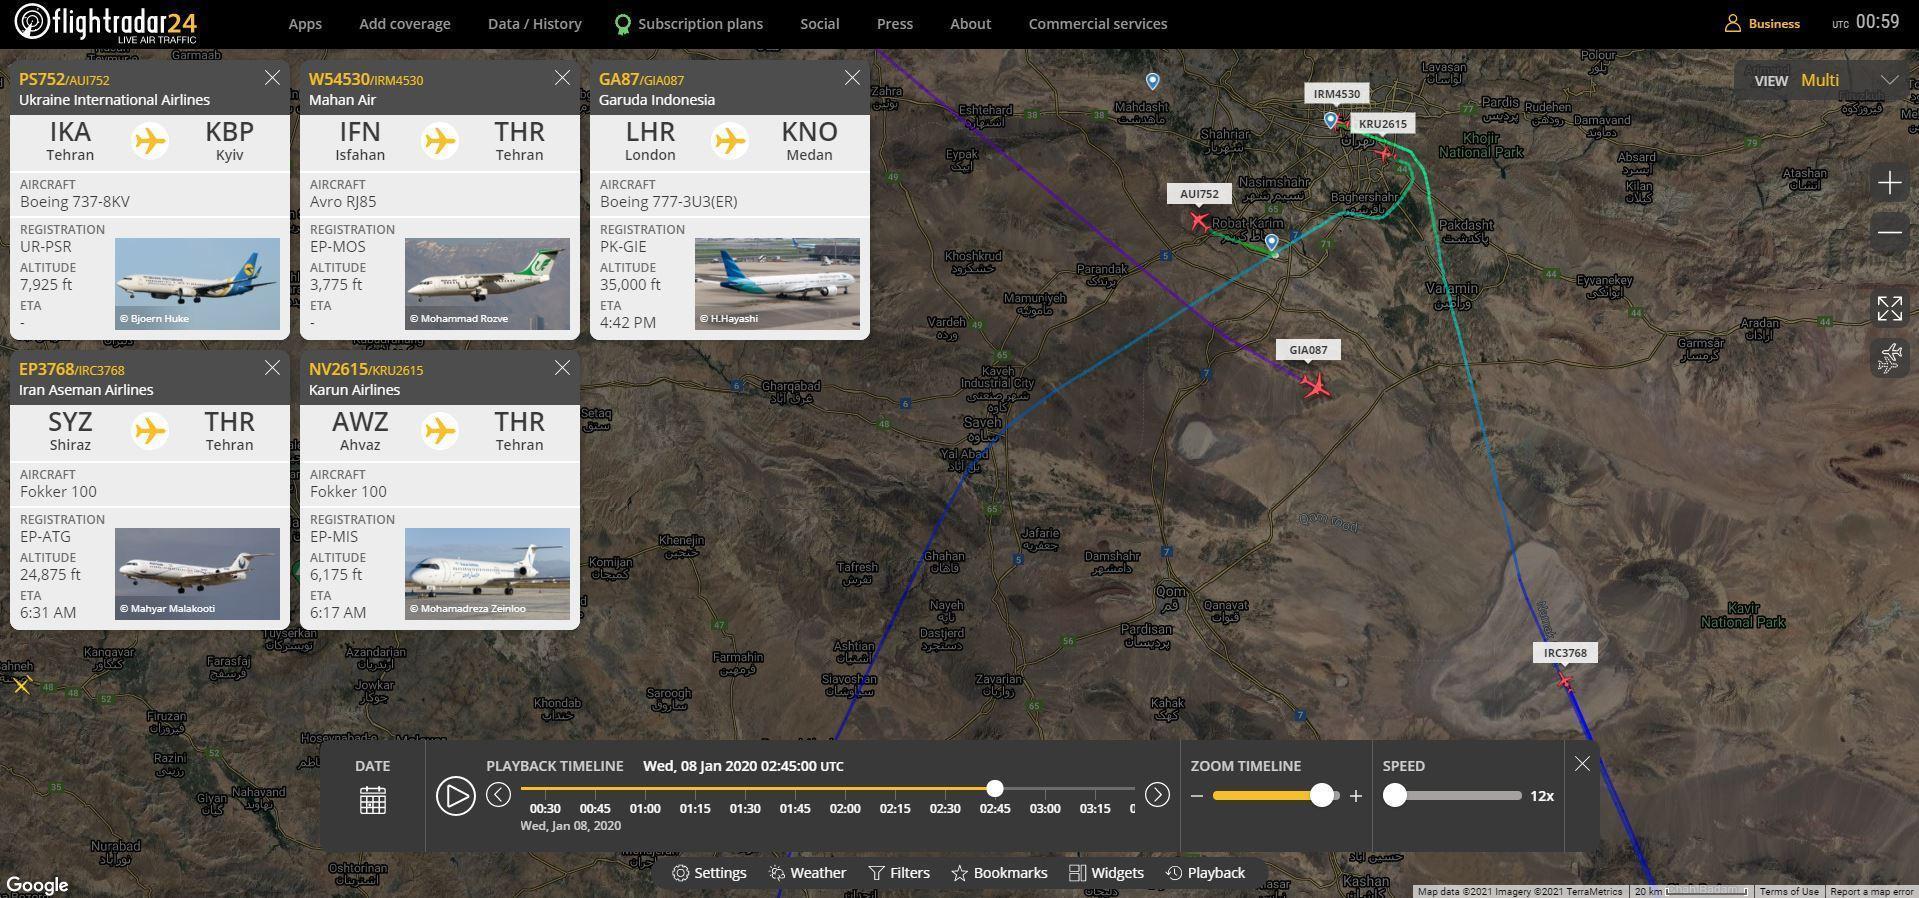
Task: Close the PS752 flight card
Action: (x=272, y=78)
